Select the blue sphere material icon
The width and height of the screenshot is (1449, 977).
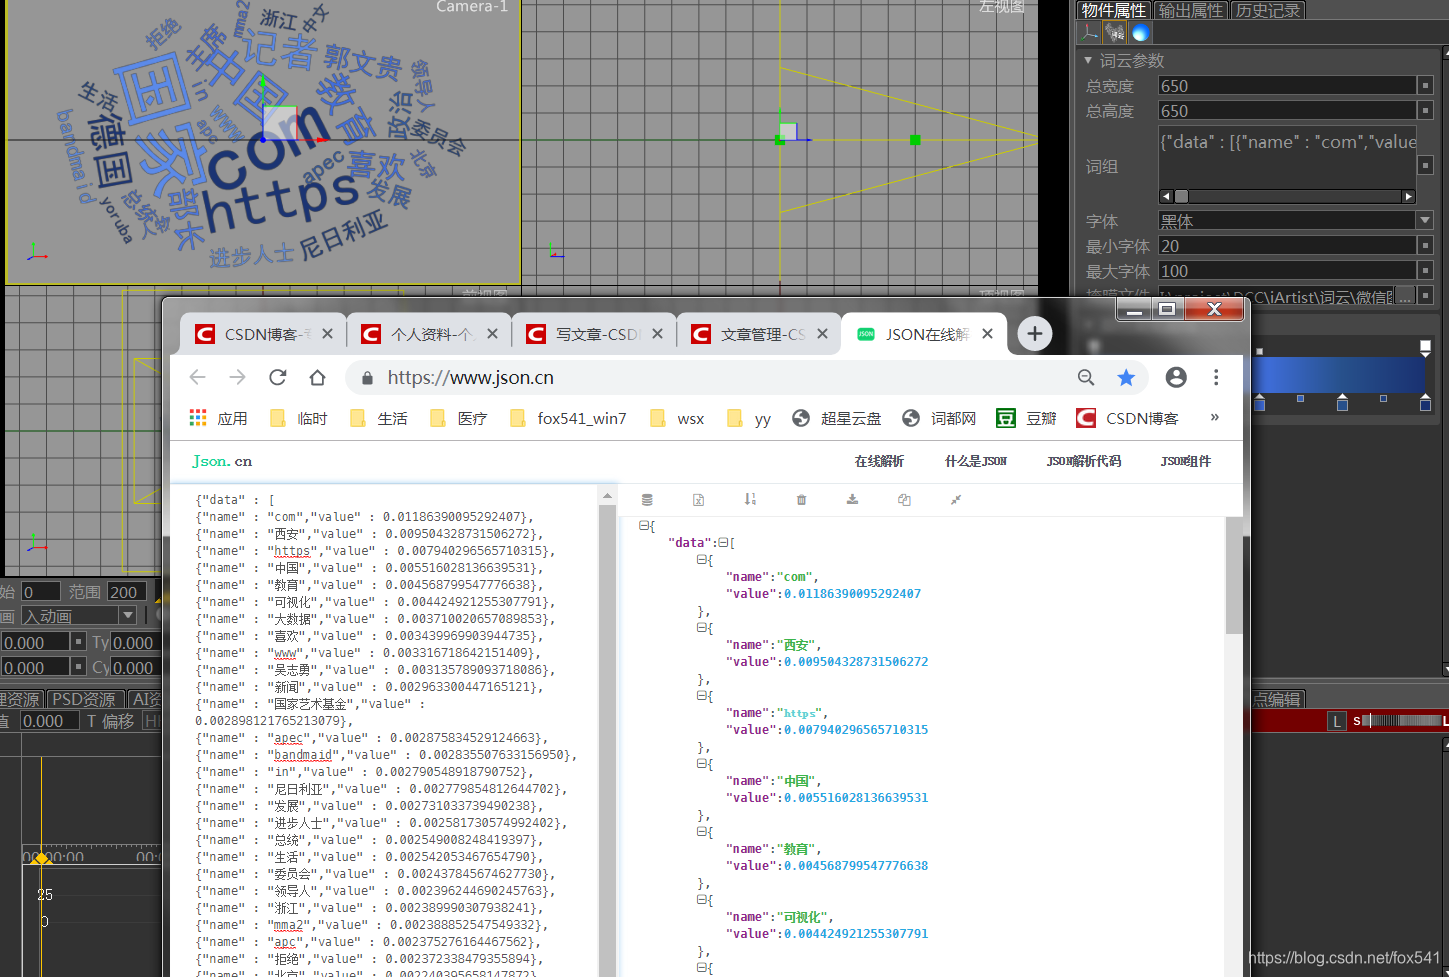point(1140,32)
